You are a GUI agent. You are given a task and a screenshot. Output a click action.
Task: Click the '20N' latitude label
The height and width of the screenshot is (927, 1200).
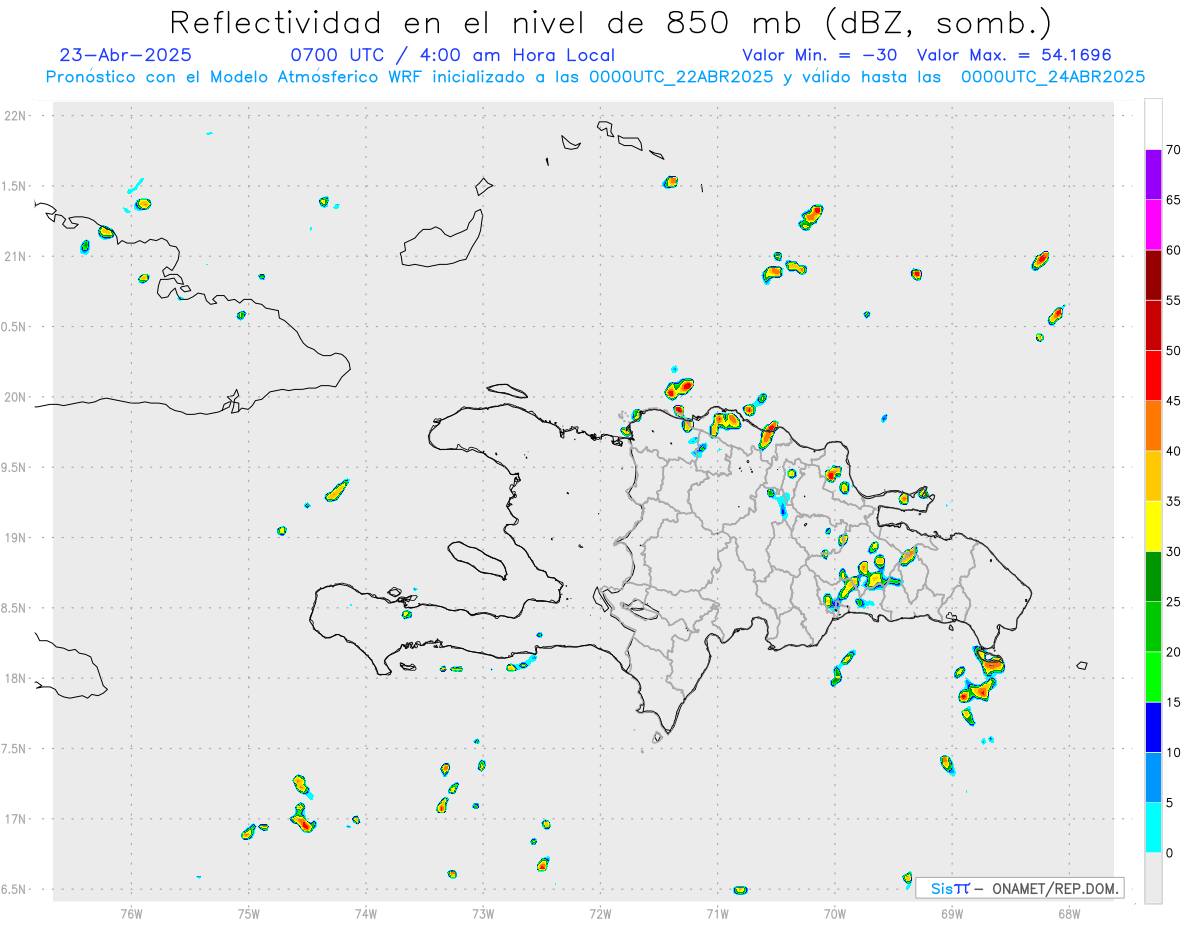[x=16, y=397]
